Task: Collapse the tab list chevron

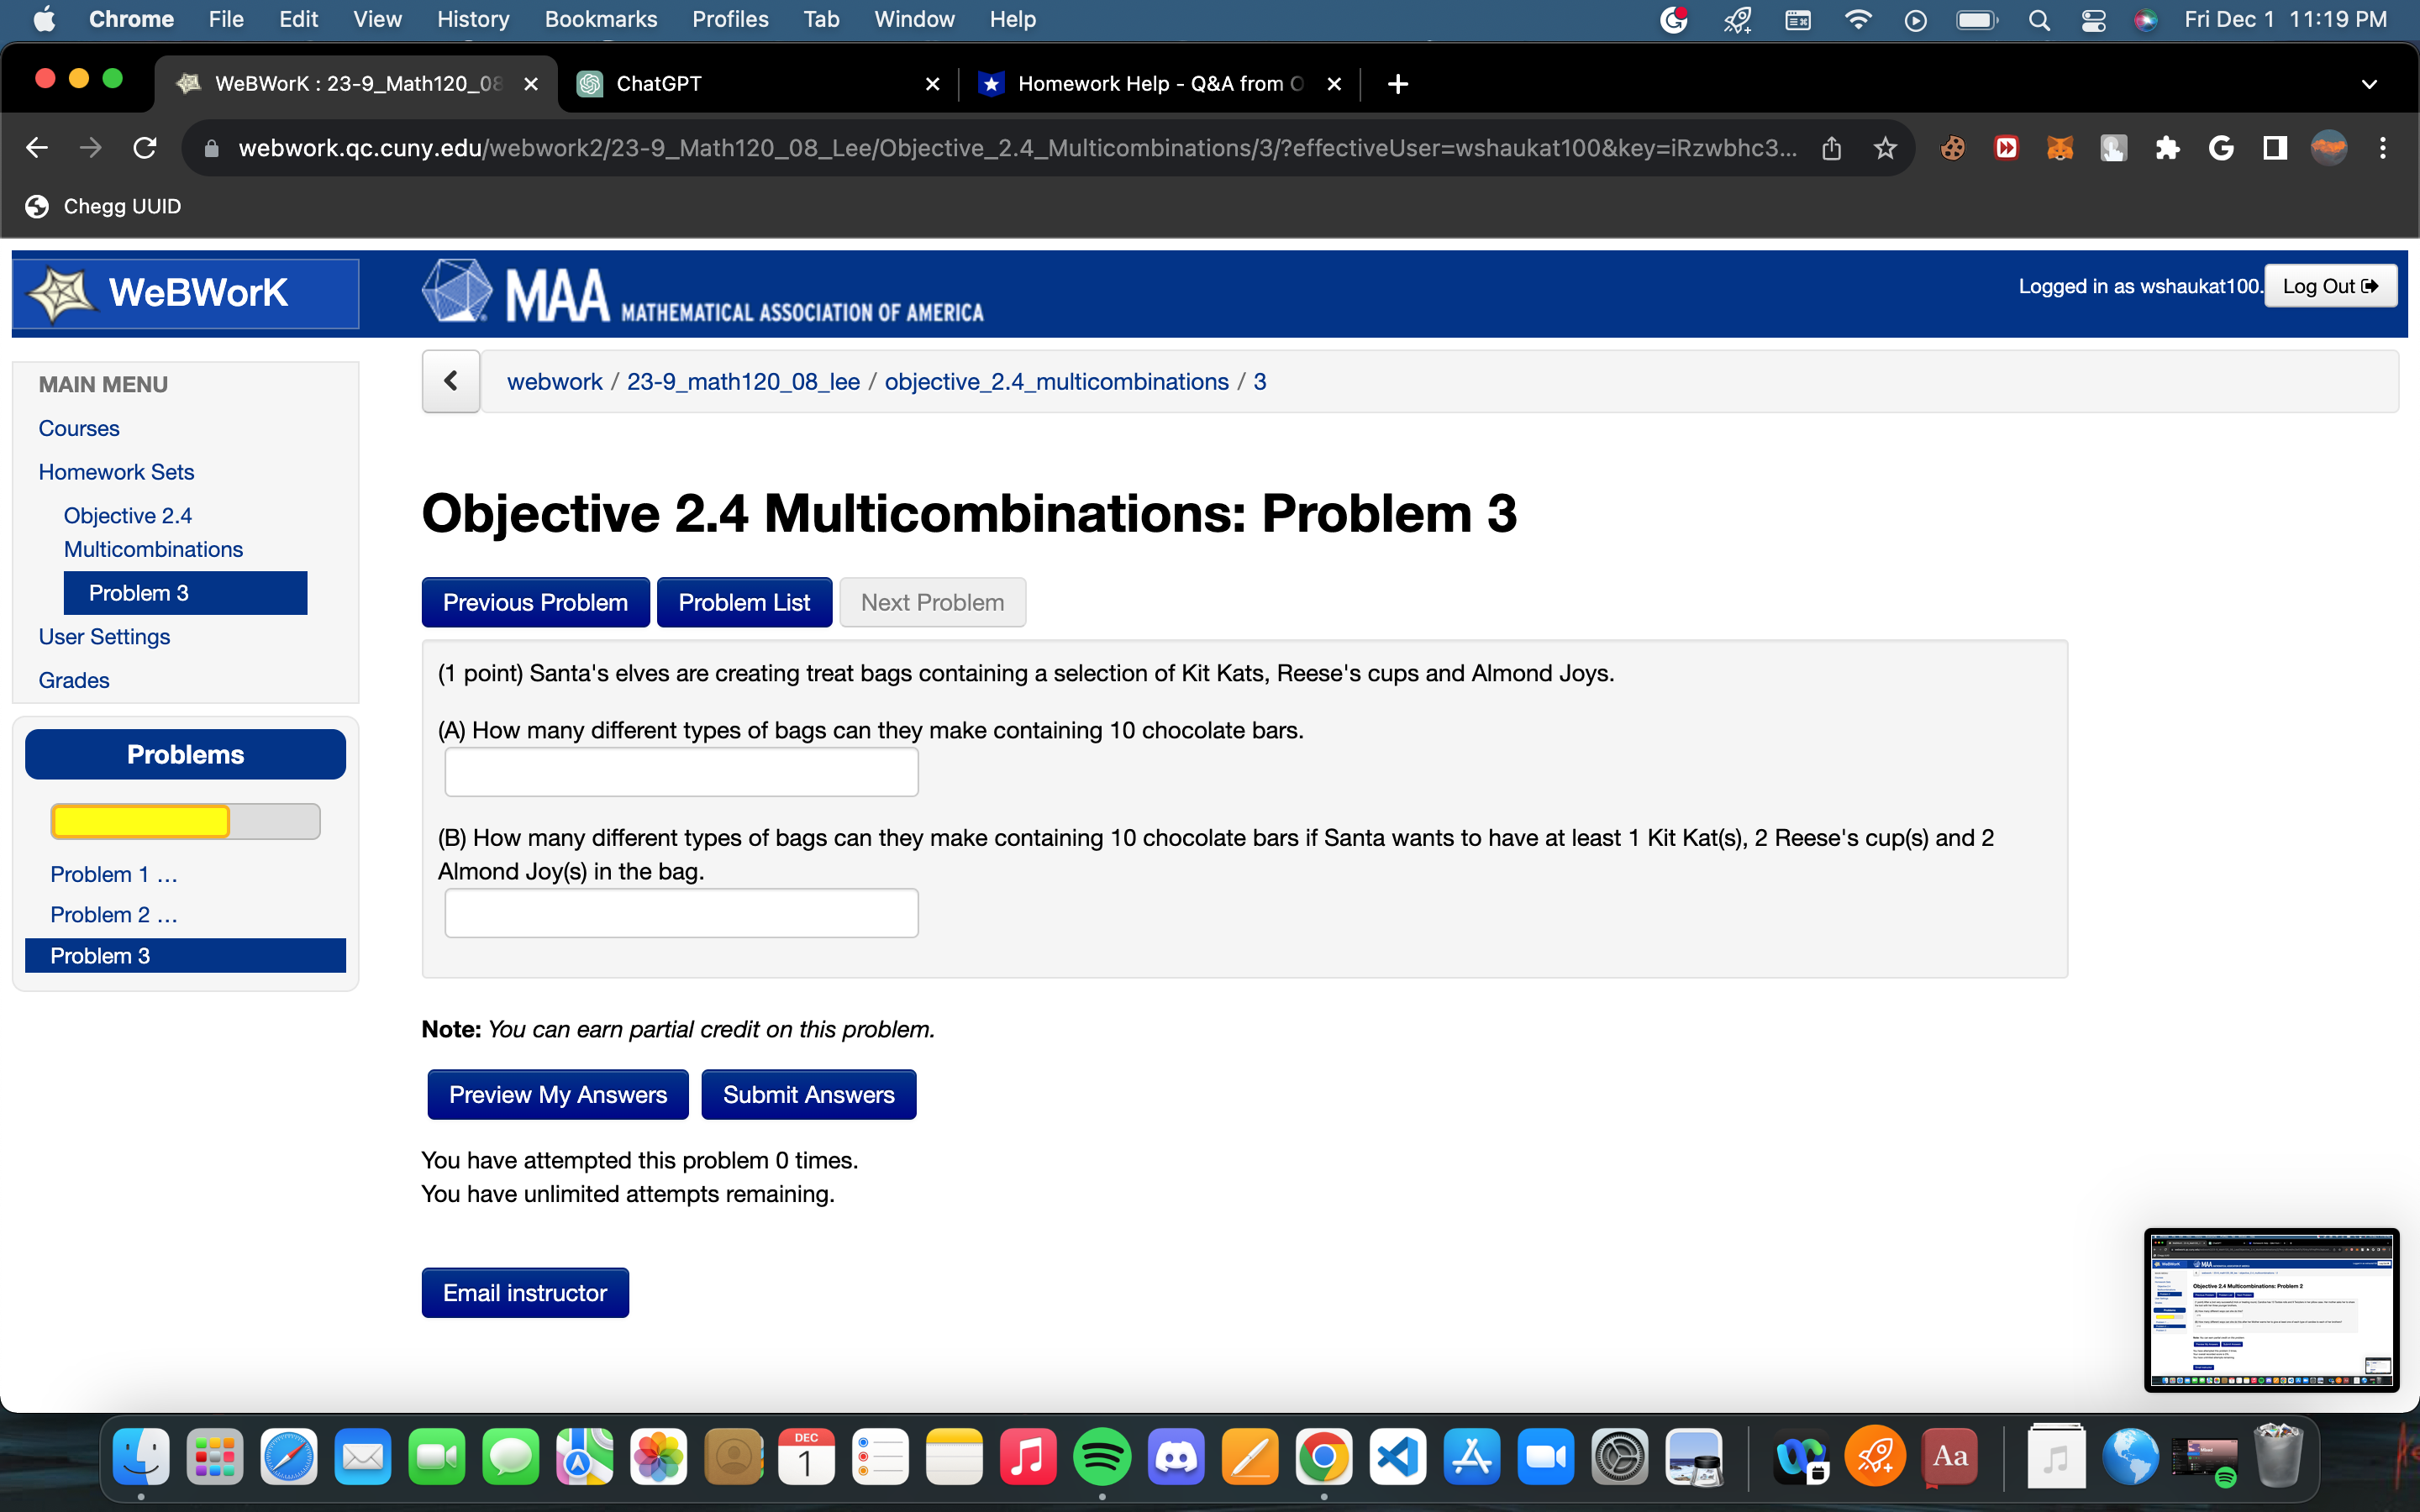Action: pyautogui.click(x=2371, y=84)
